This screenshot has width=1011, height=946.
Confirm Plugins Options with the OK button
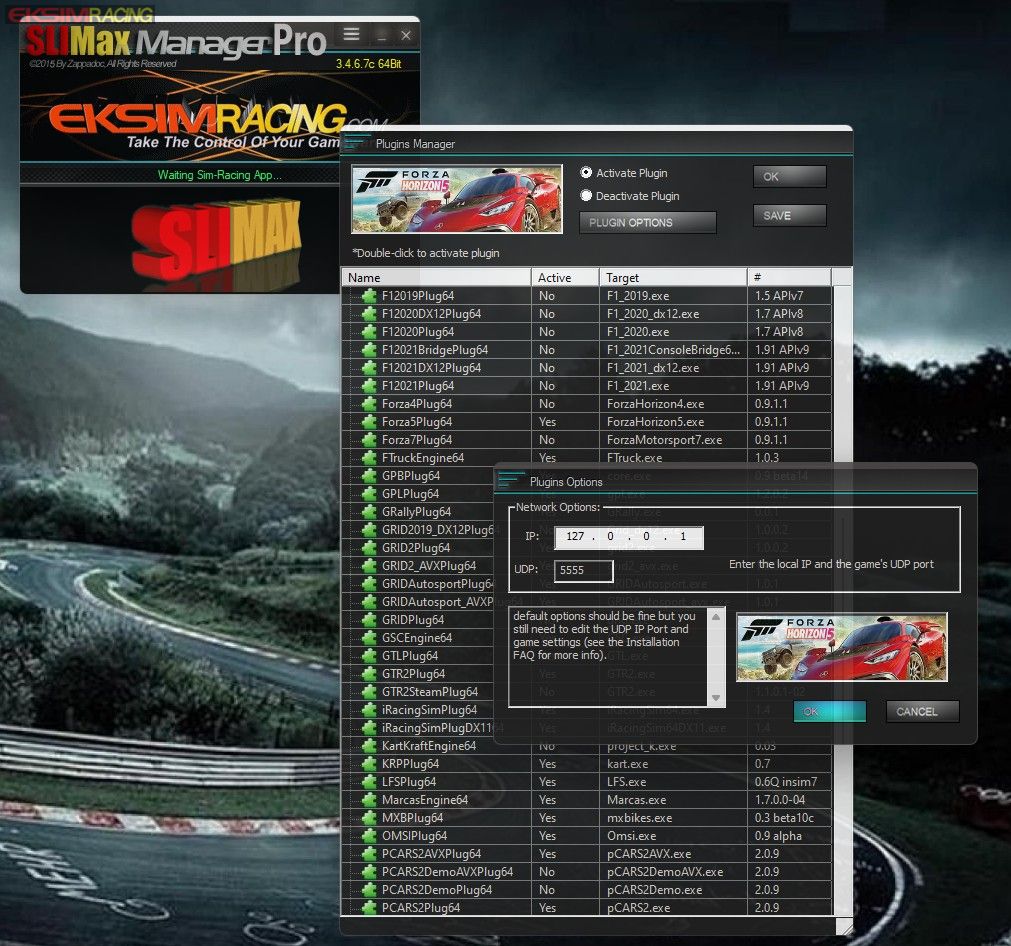coord(829,711)
